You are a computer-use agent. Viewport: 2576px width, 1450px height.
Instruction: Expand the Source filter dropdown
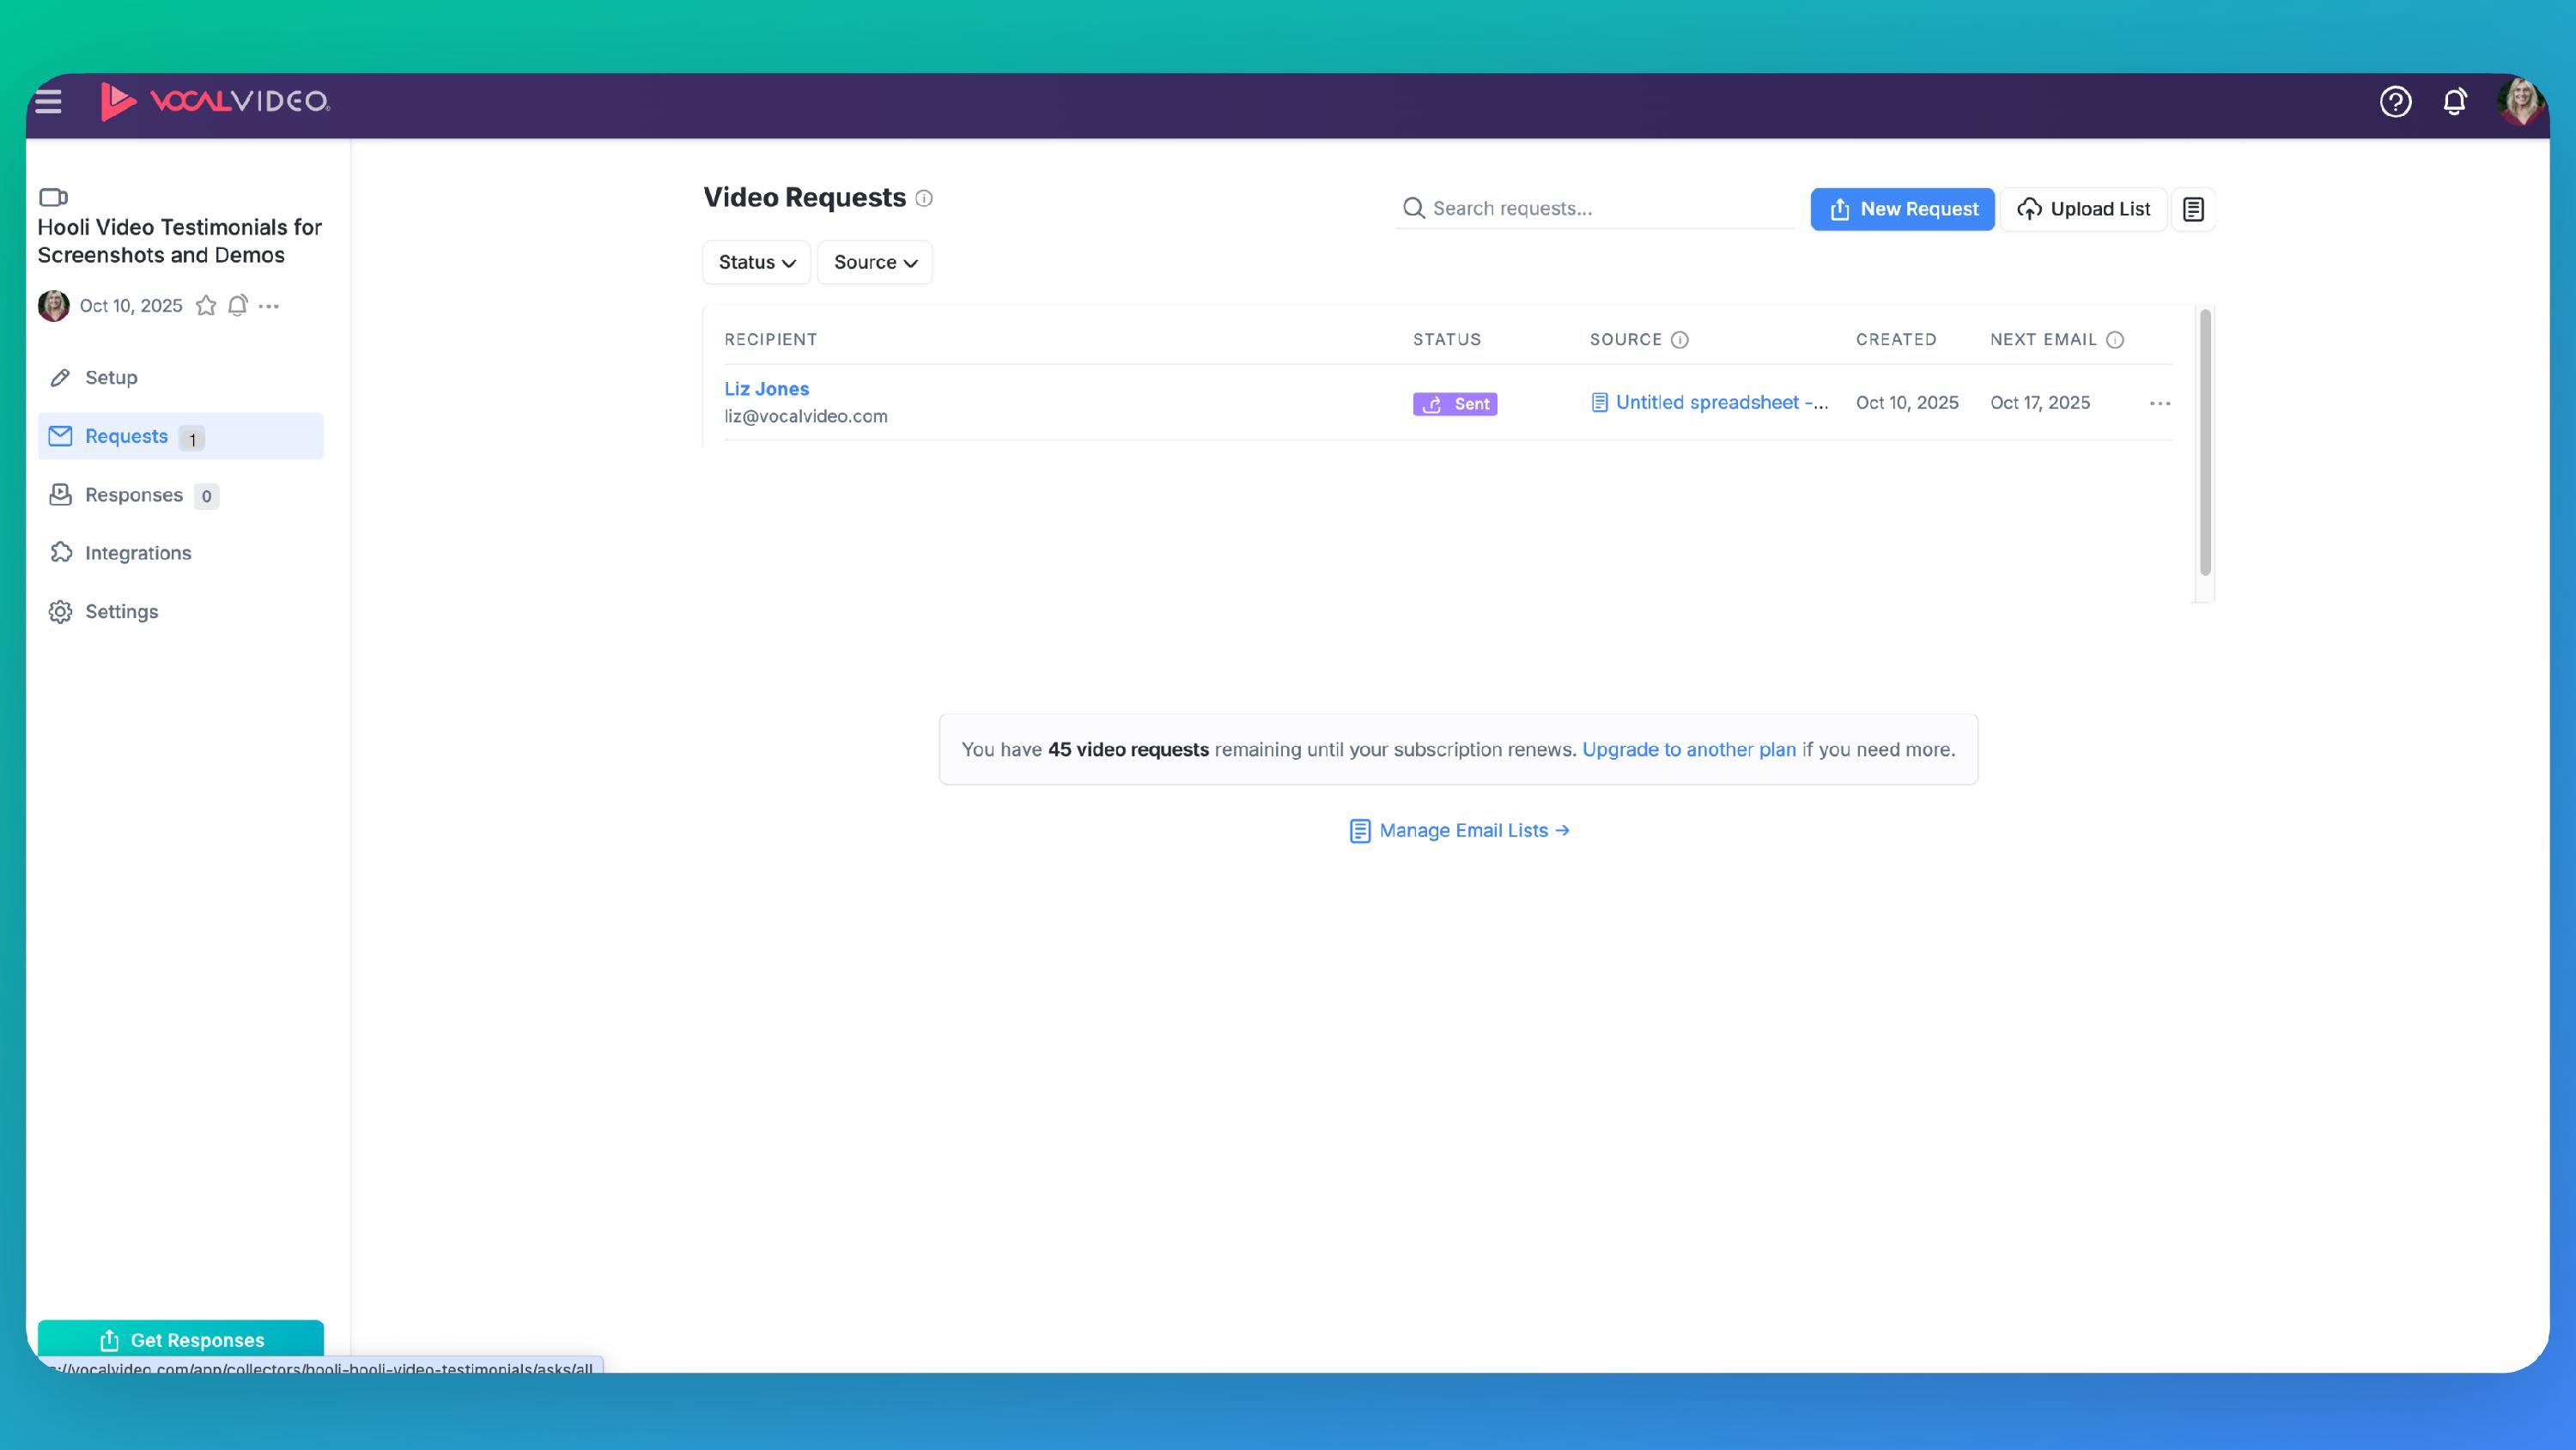pyautogui.click(x=875, y=262)
